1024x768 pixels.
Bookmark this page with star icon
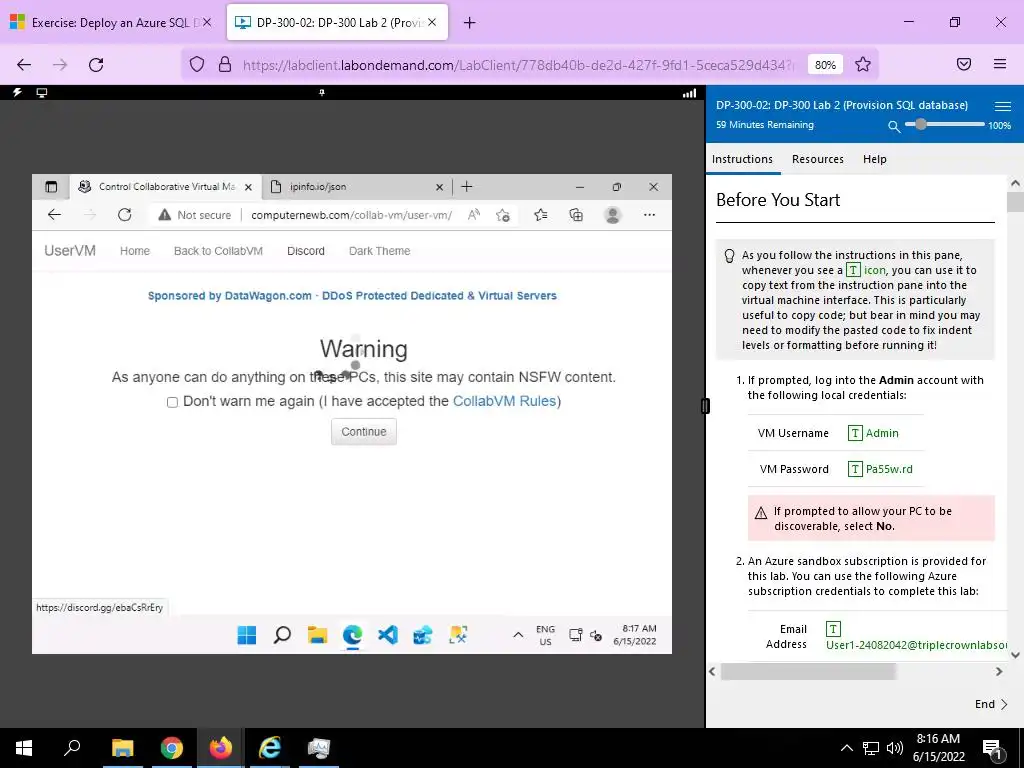point(863,64)
